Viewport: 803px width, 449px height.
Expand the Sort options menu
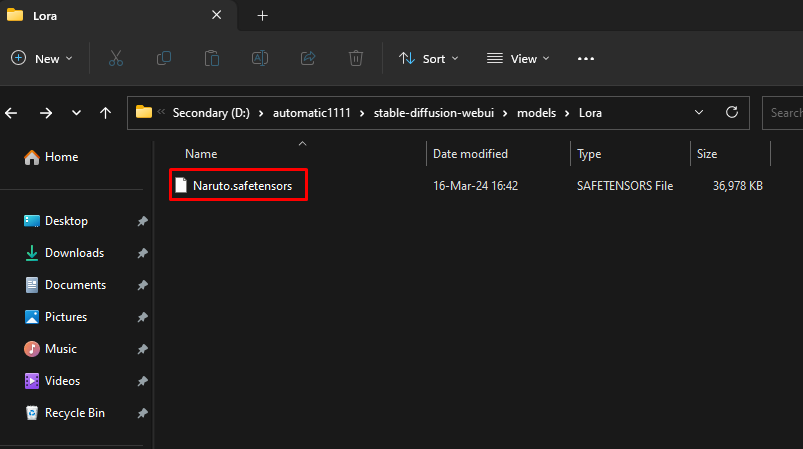tap(429, 59)
